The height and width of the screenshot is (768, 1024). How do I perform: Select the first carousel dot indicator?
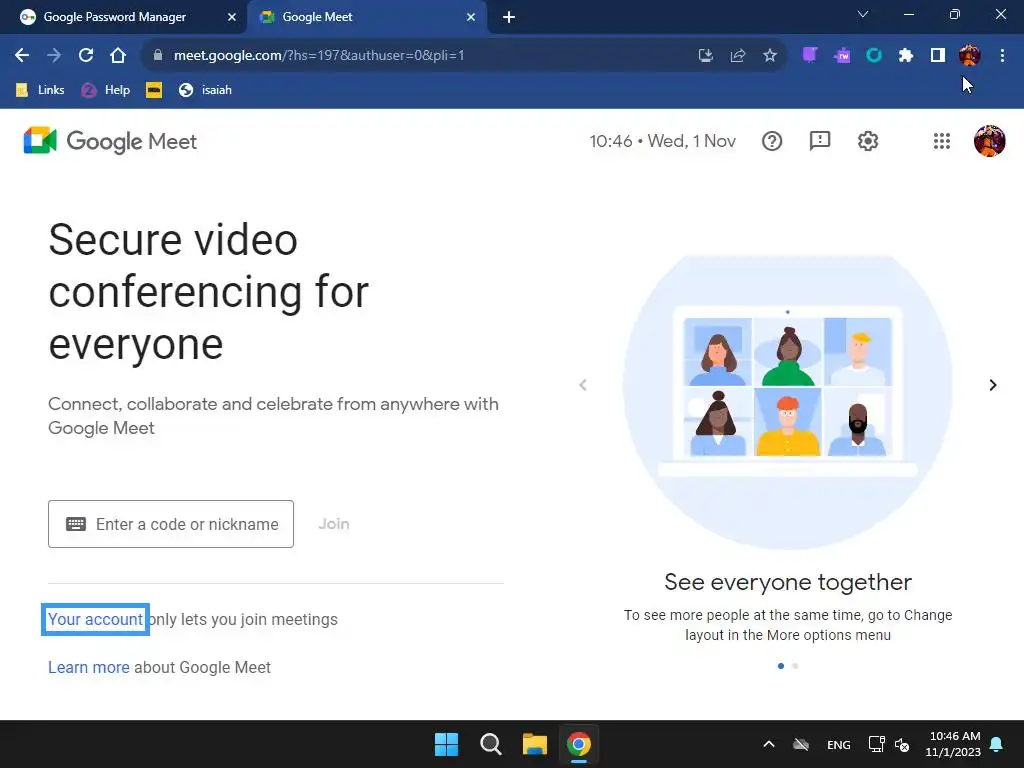click(x=780, y=666)
